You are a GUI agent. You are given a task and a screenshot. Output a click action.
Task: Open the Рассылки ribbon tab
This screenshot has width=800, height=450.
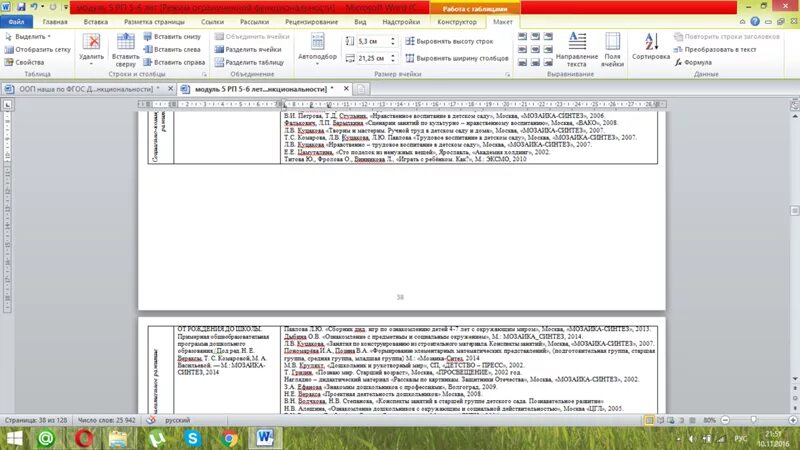pos(254,22)
